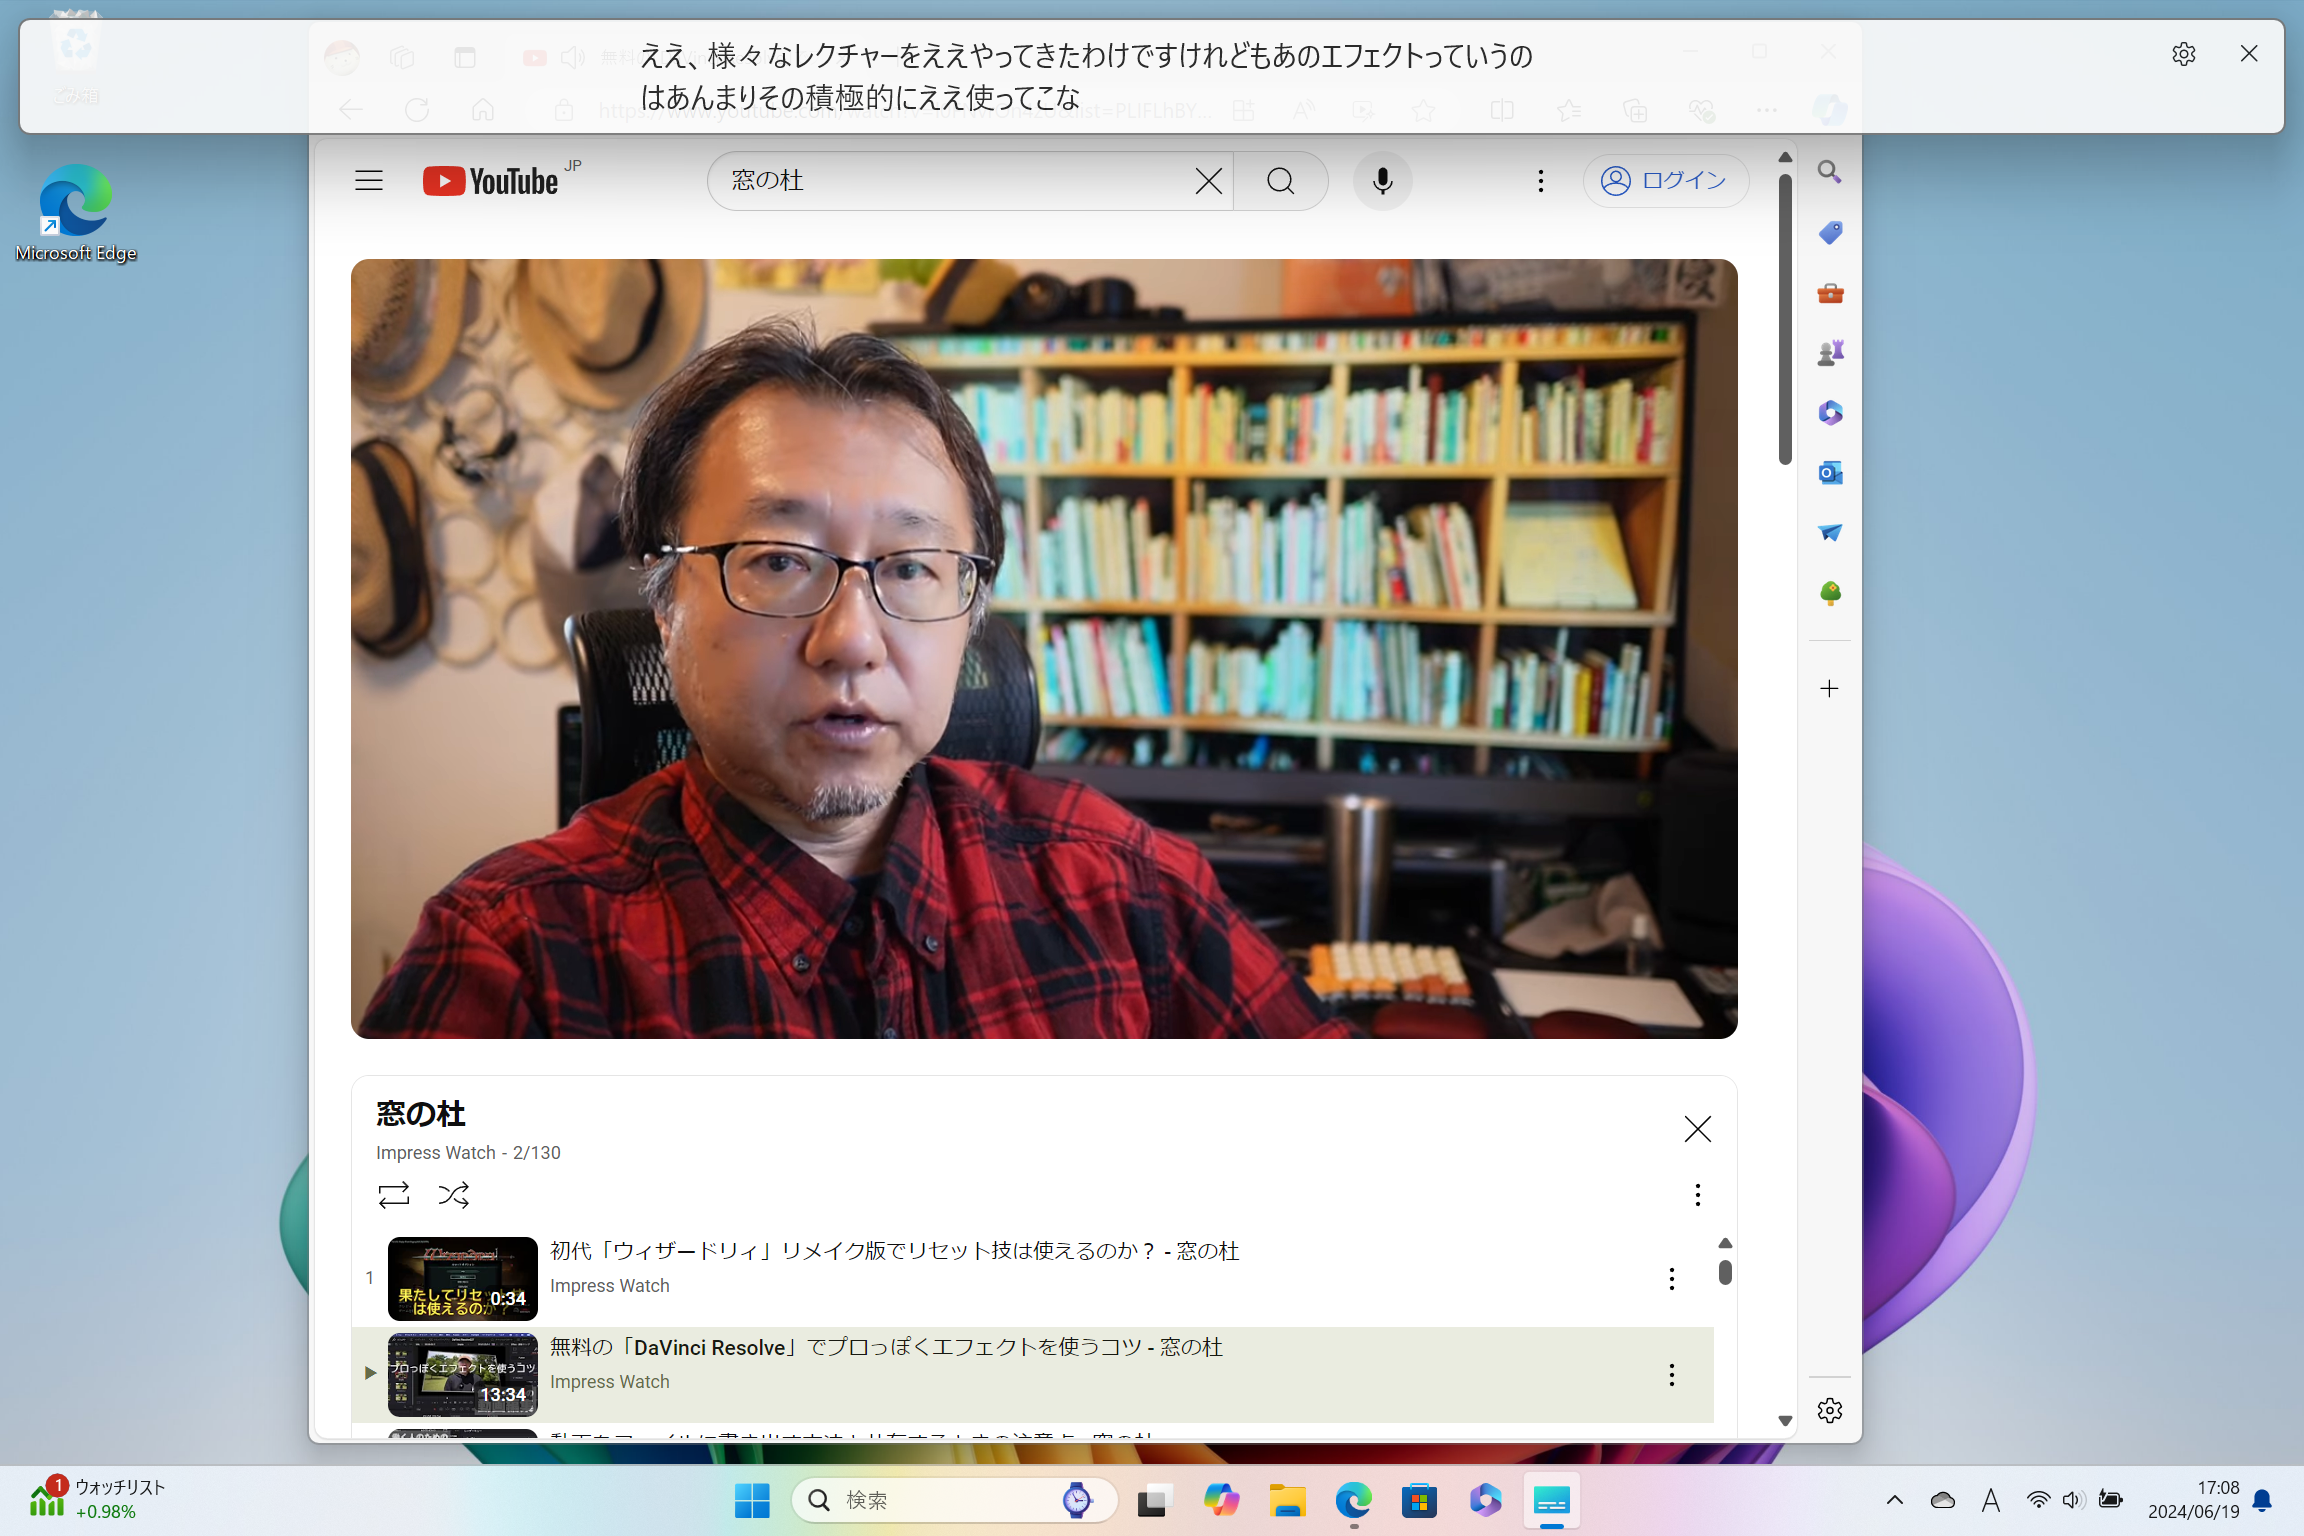The image size is (2304, 1536).
Task: Open the Windows Start menu
Action: (751, 1500)
